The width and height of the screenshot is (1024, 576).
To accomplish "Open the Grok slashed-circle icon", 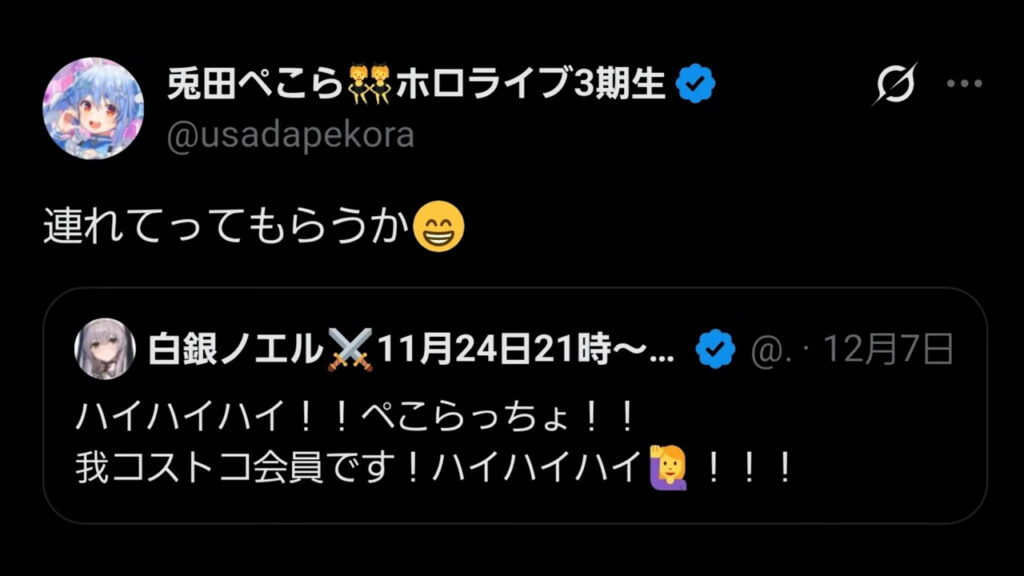I will click(895, 84).
